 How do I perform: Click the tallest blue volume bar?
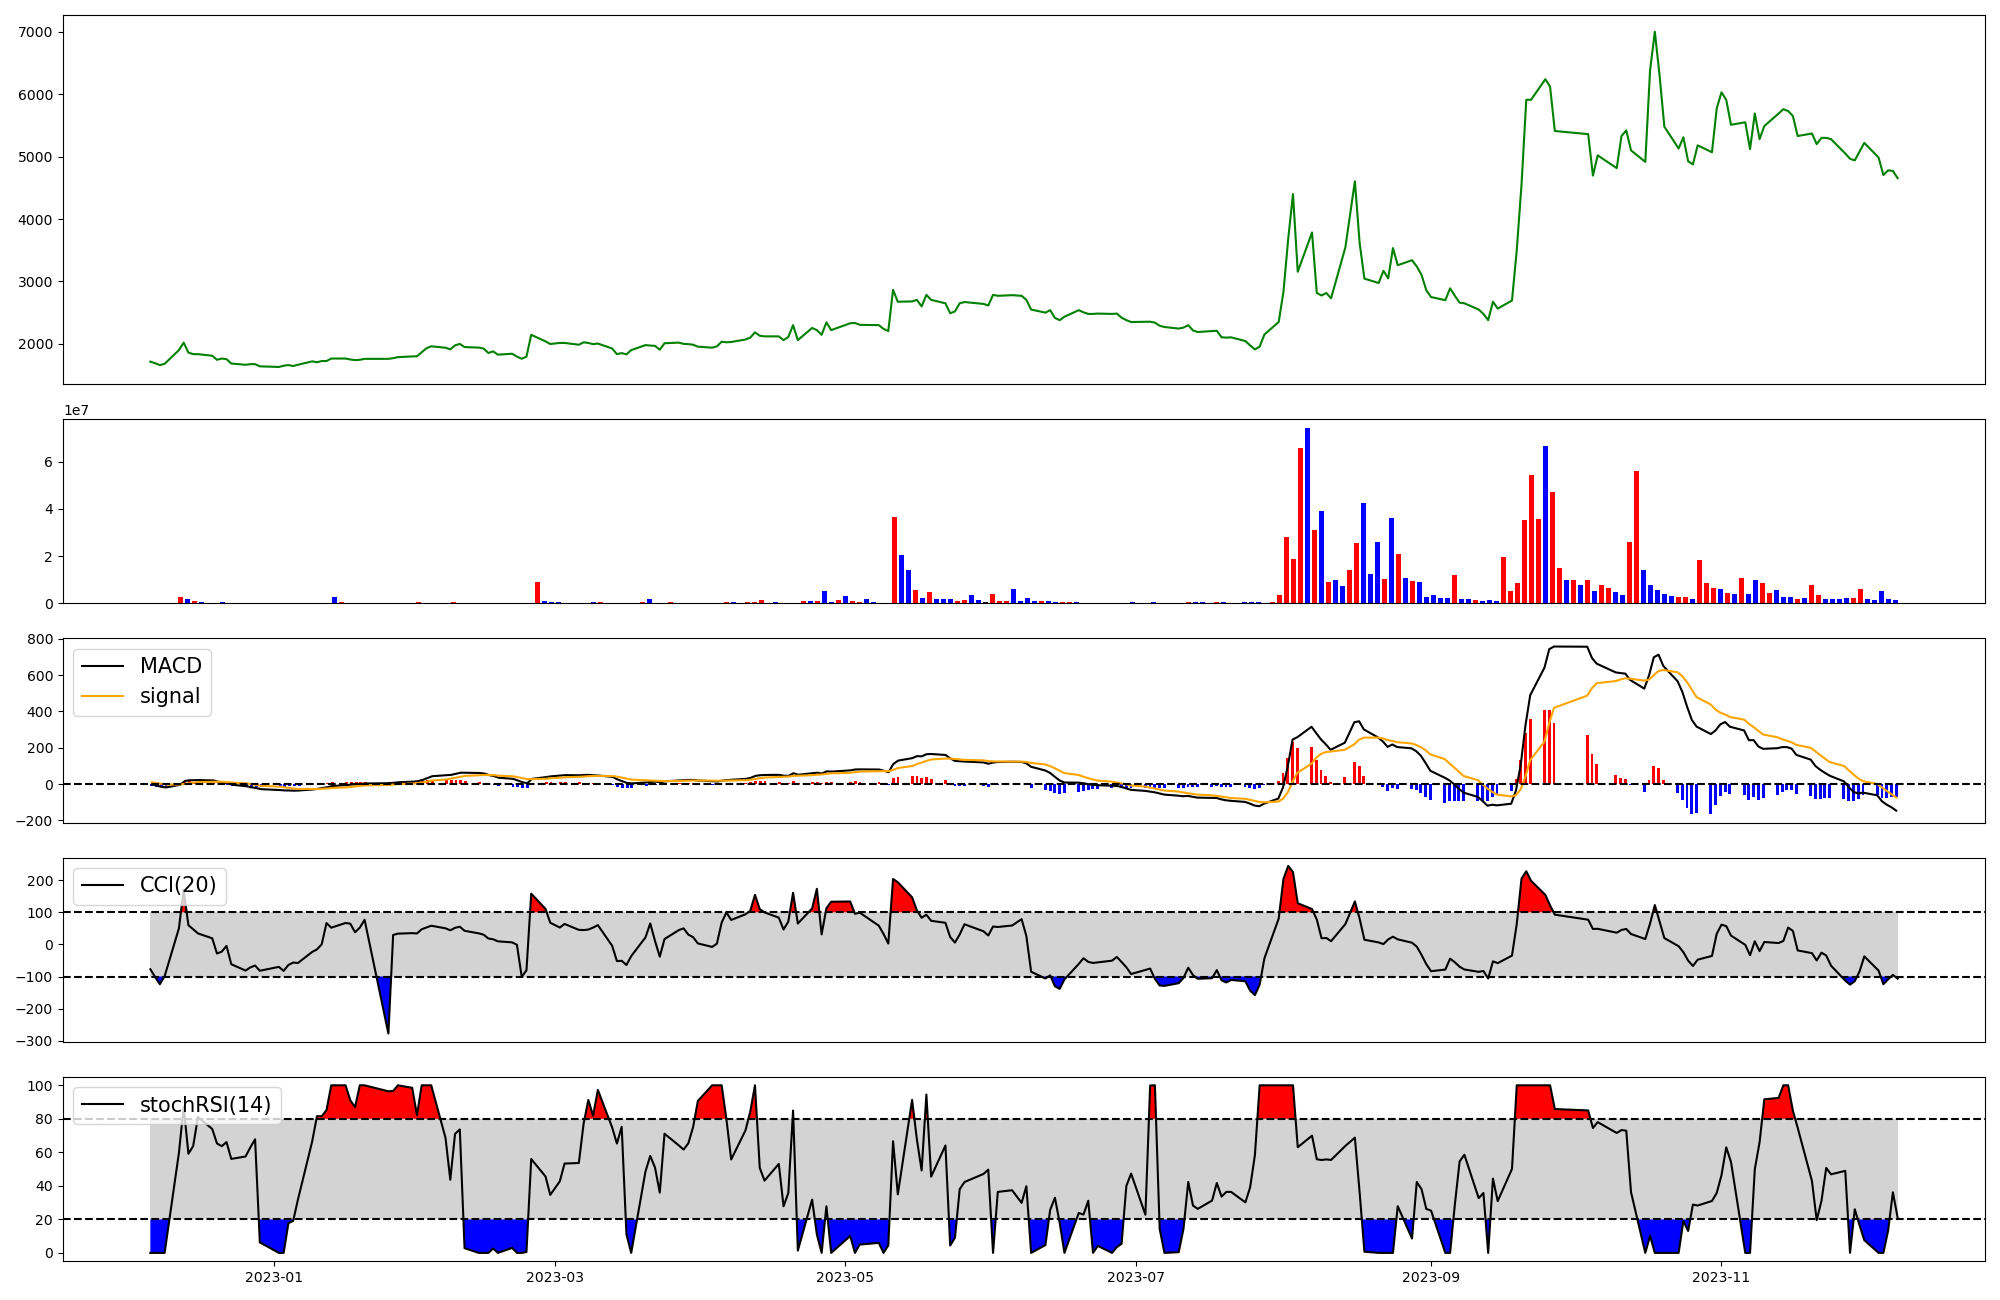tap(1307, 515)
